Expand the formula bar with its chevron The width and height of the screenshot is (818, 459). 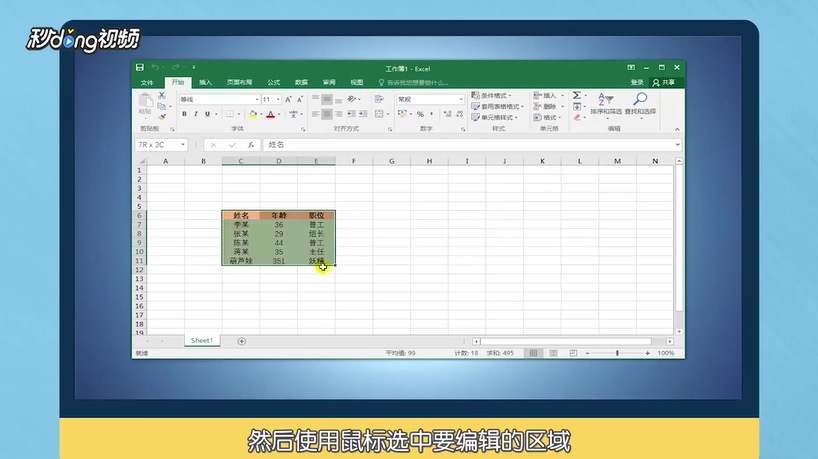coord(677,144)
